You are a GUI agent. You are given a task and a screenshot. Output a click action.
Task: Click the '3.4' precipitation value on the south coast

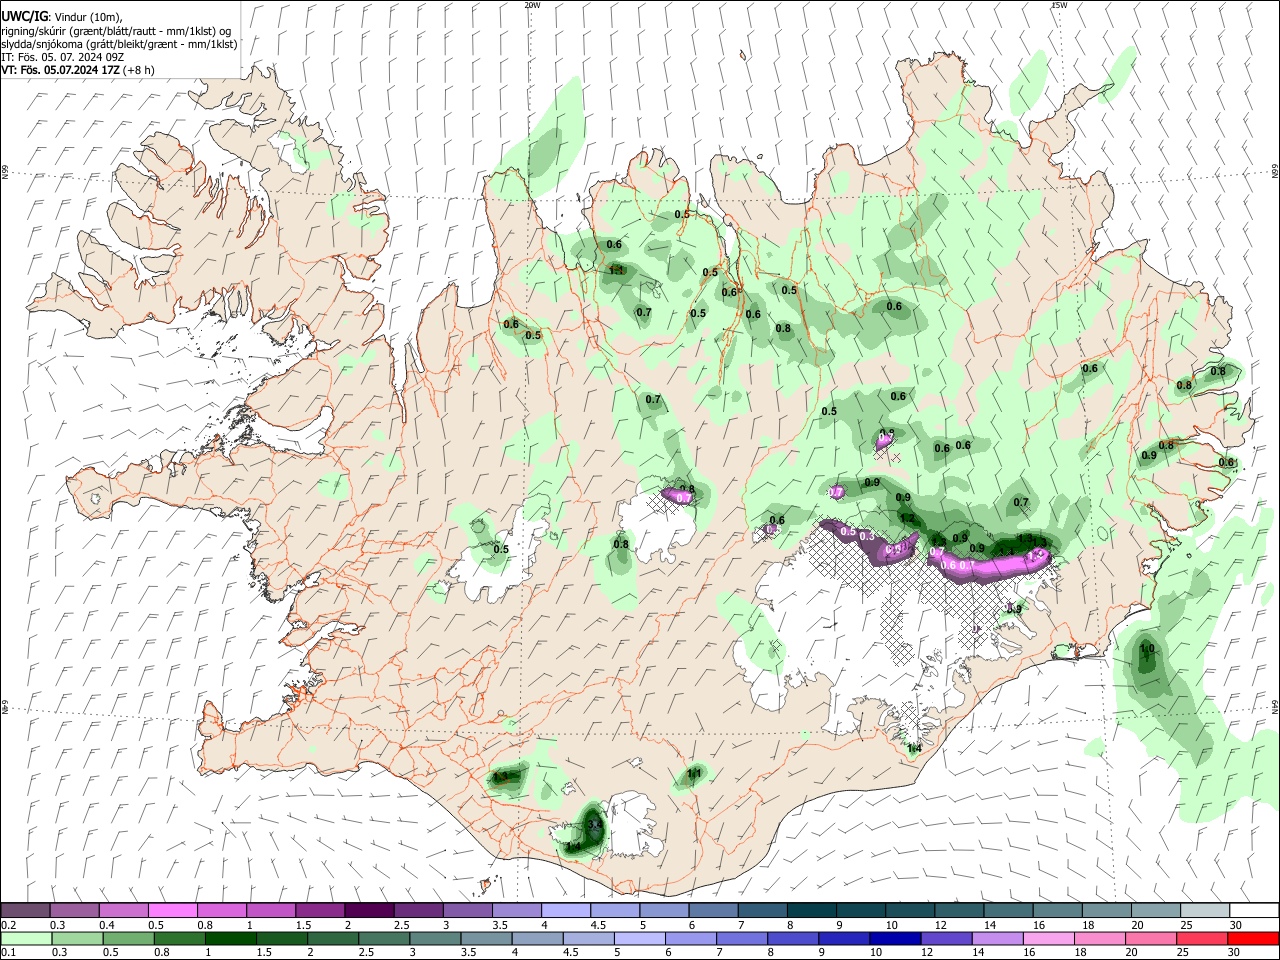[594, 825]
